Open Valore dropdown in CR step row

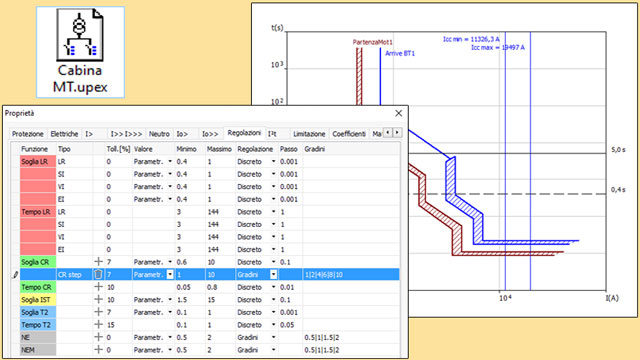tap(170, 275)
